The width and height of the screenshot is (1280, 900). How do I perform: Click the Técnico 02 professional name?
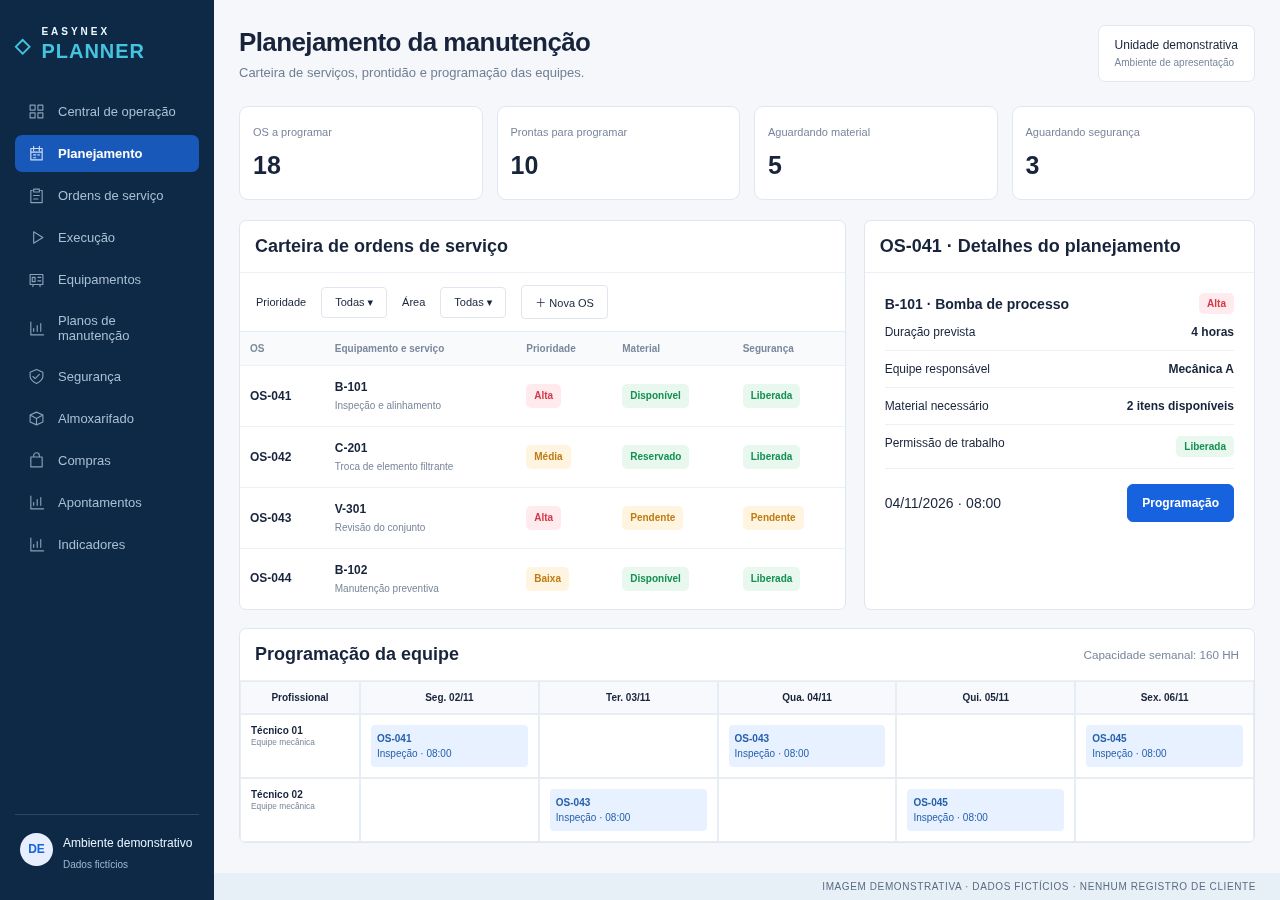click(x=277, y=795)
